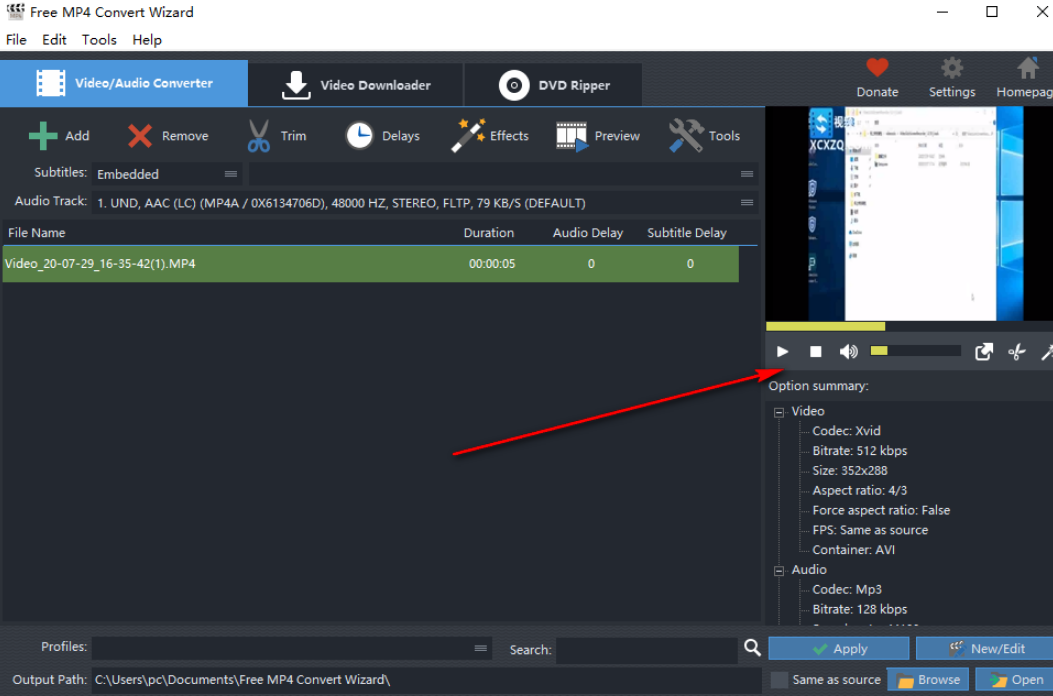Click the Output Path text field
Screen dimensions: 1053x696
pyautogui.click(x=426, y=680)
